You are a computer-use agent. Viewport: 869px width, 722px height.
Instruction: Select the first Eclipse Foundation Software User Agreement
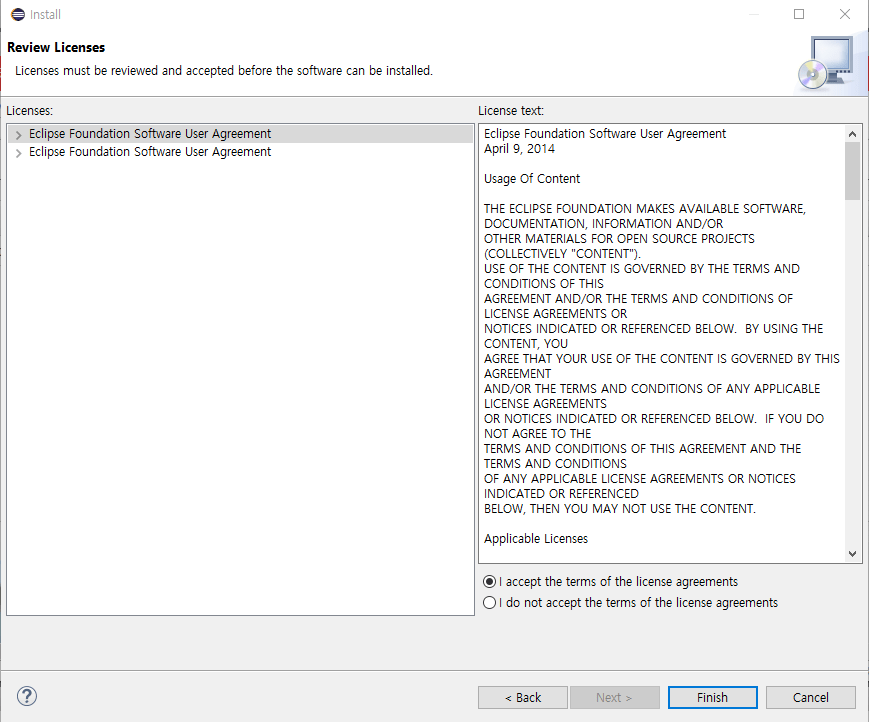[x=150, y=134]
